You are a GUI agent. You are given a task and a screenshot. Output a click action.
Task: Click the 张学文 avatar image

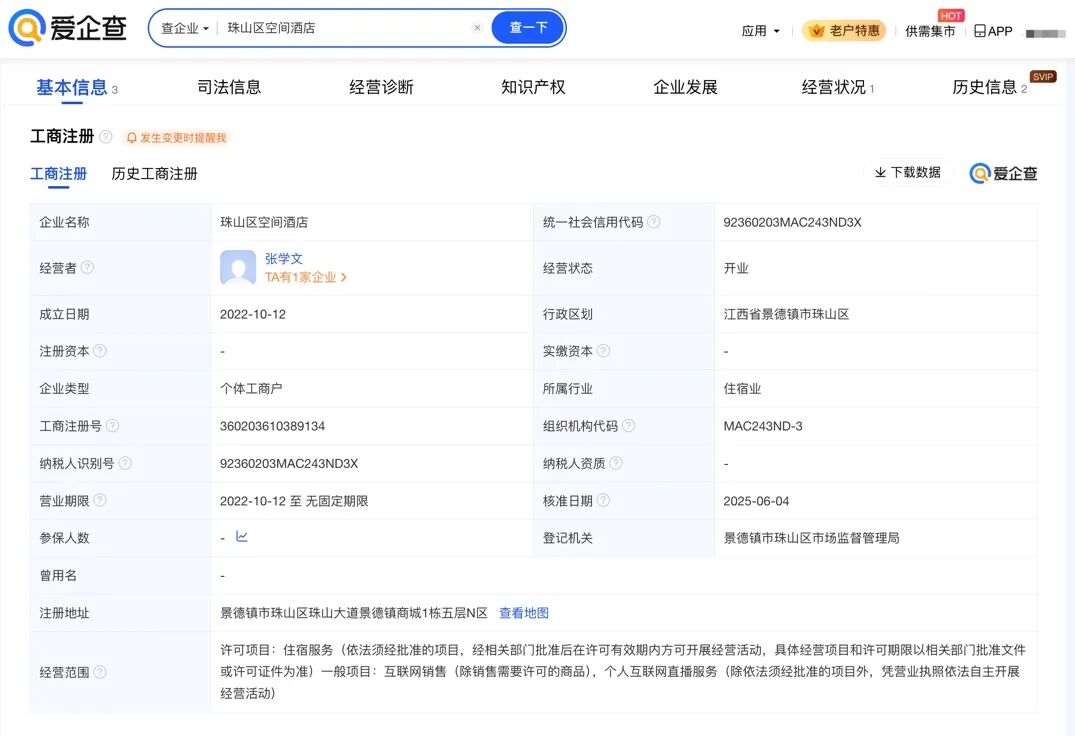[x=238, y=268]
